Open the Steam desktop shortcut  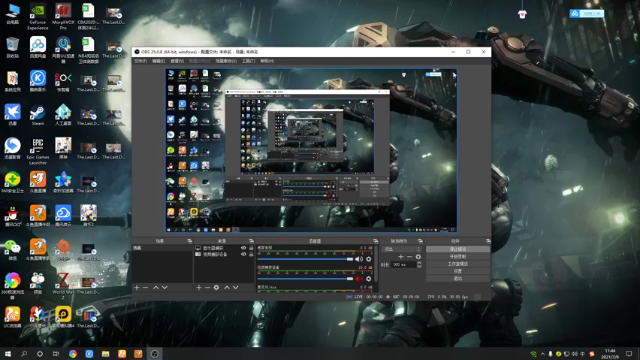[38, 115]
